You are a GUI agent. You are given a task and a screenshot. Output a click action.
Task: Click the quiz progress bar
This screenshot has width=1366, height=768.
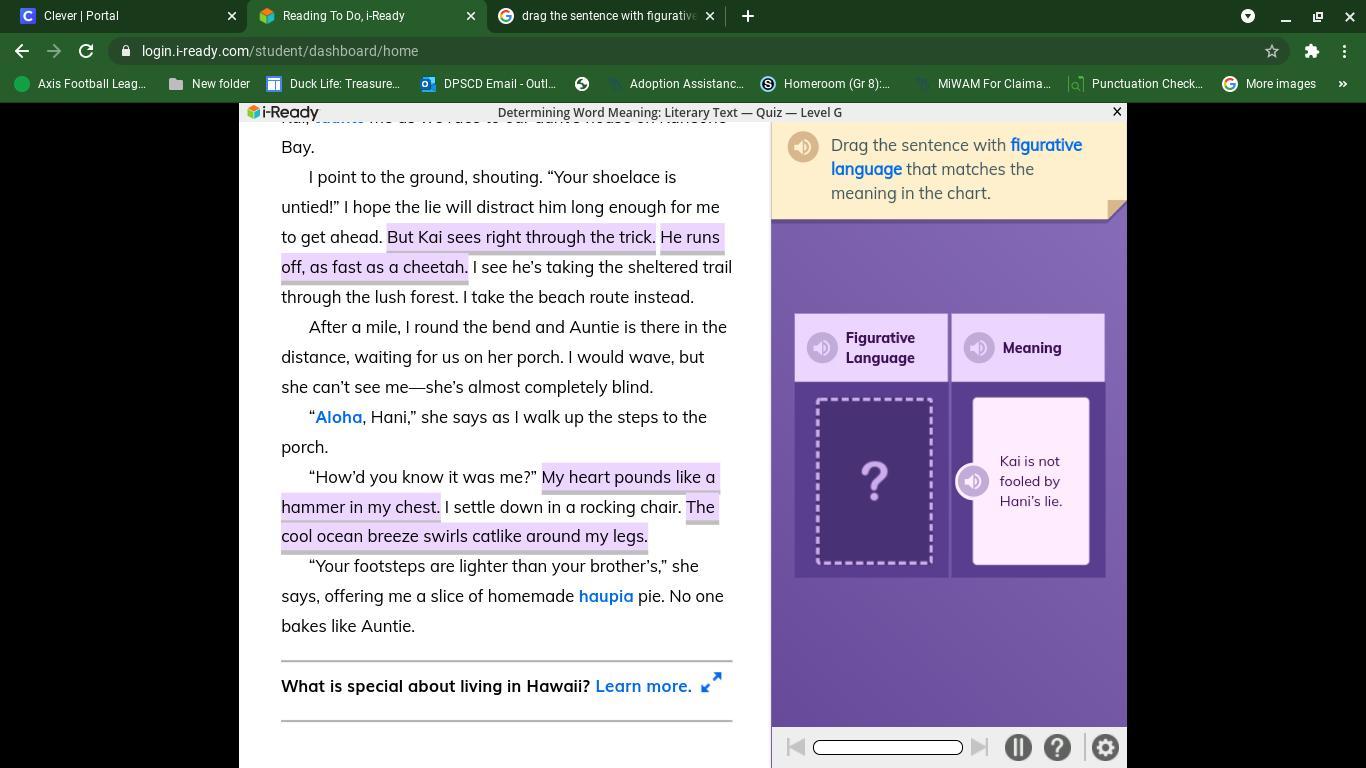click(x=887, y=747)
